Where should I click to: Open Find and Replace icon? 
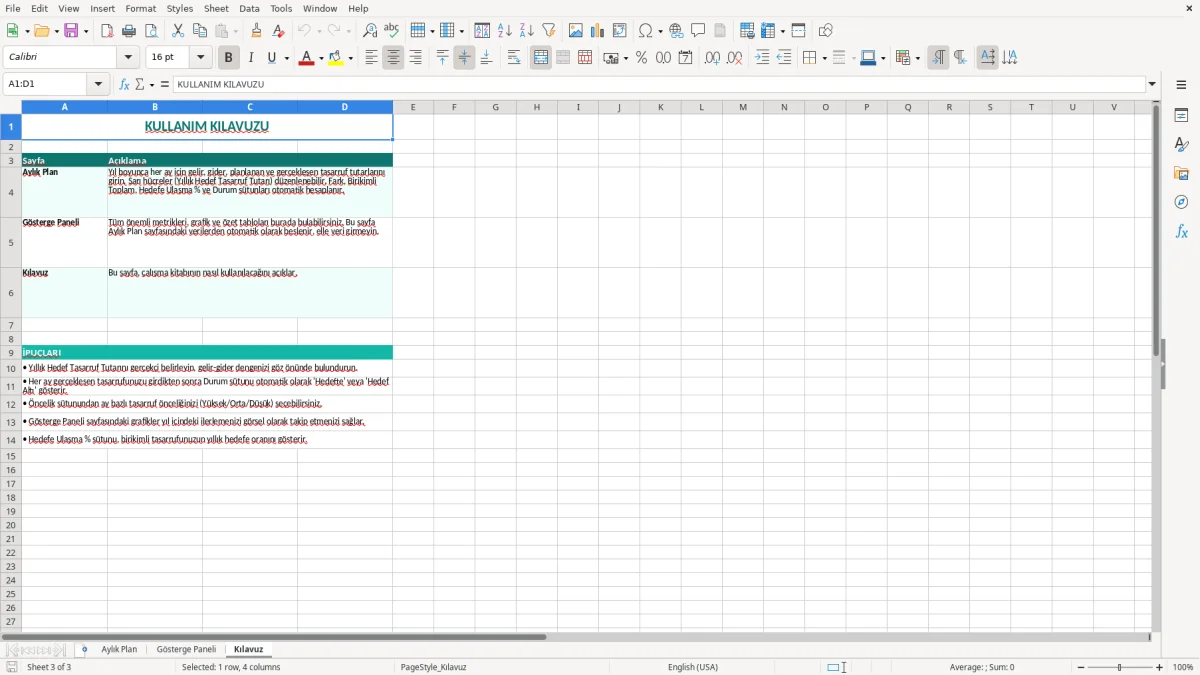(370, 31)
